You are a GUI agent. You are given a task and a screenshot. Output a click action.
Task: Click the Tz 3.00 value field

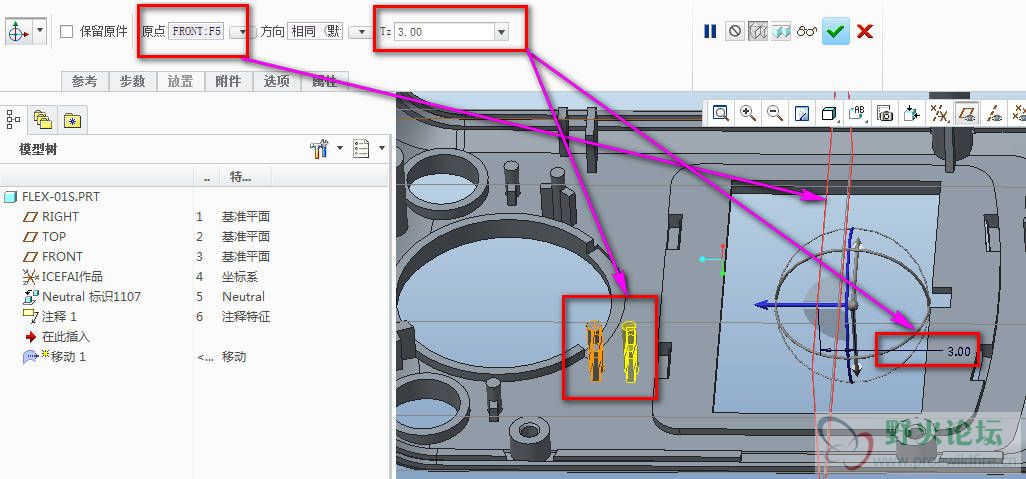(x=444, y=31)
